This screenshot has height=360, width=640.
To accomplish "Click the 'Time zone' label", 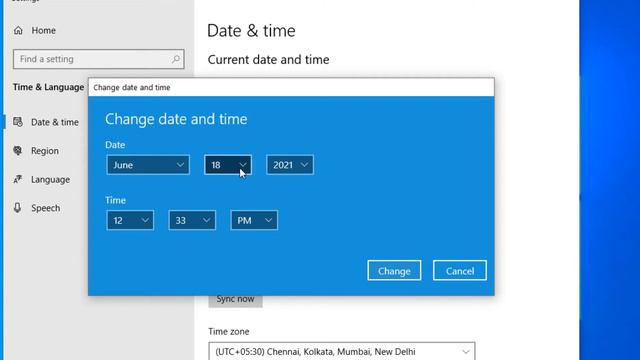I will click(x=229, y=331).
